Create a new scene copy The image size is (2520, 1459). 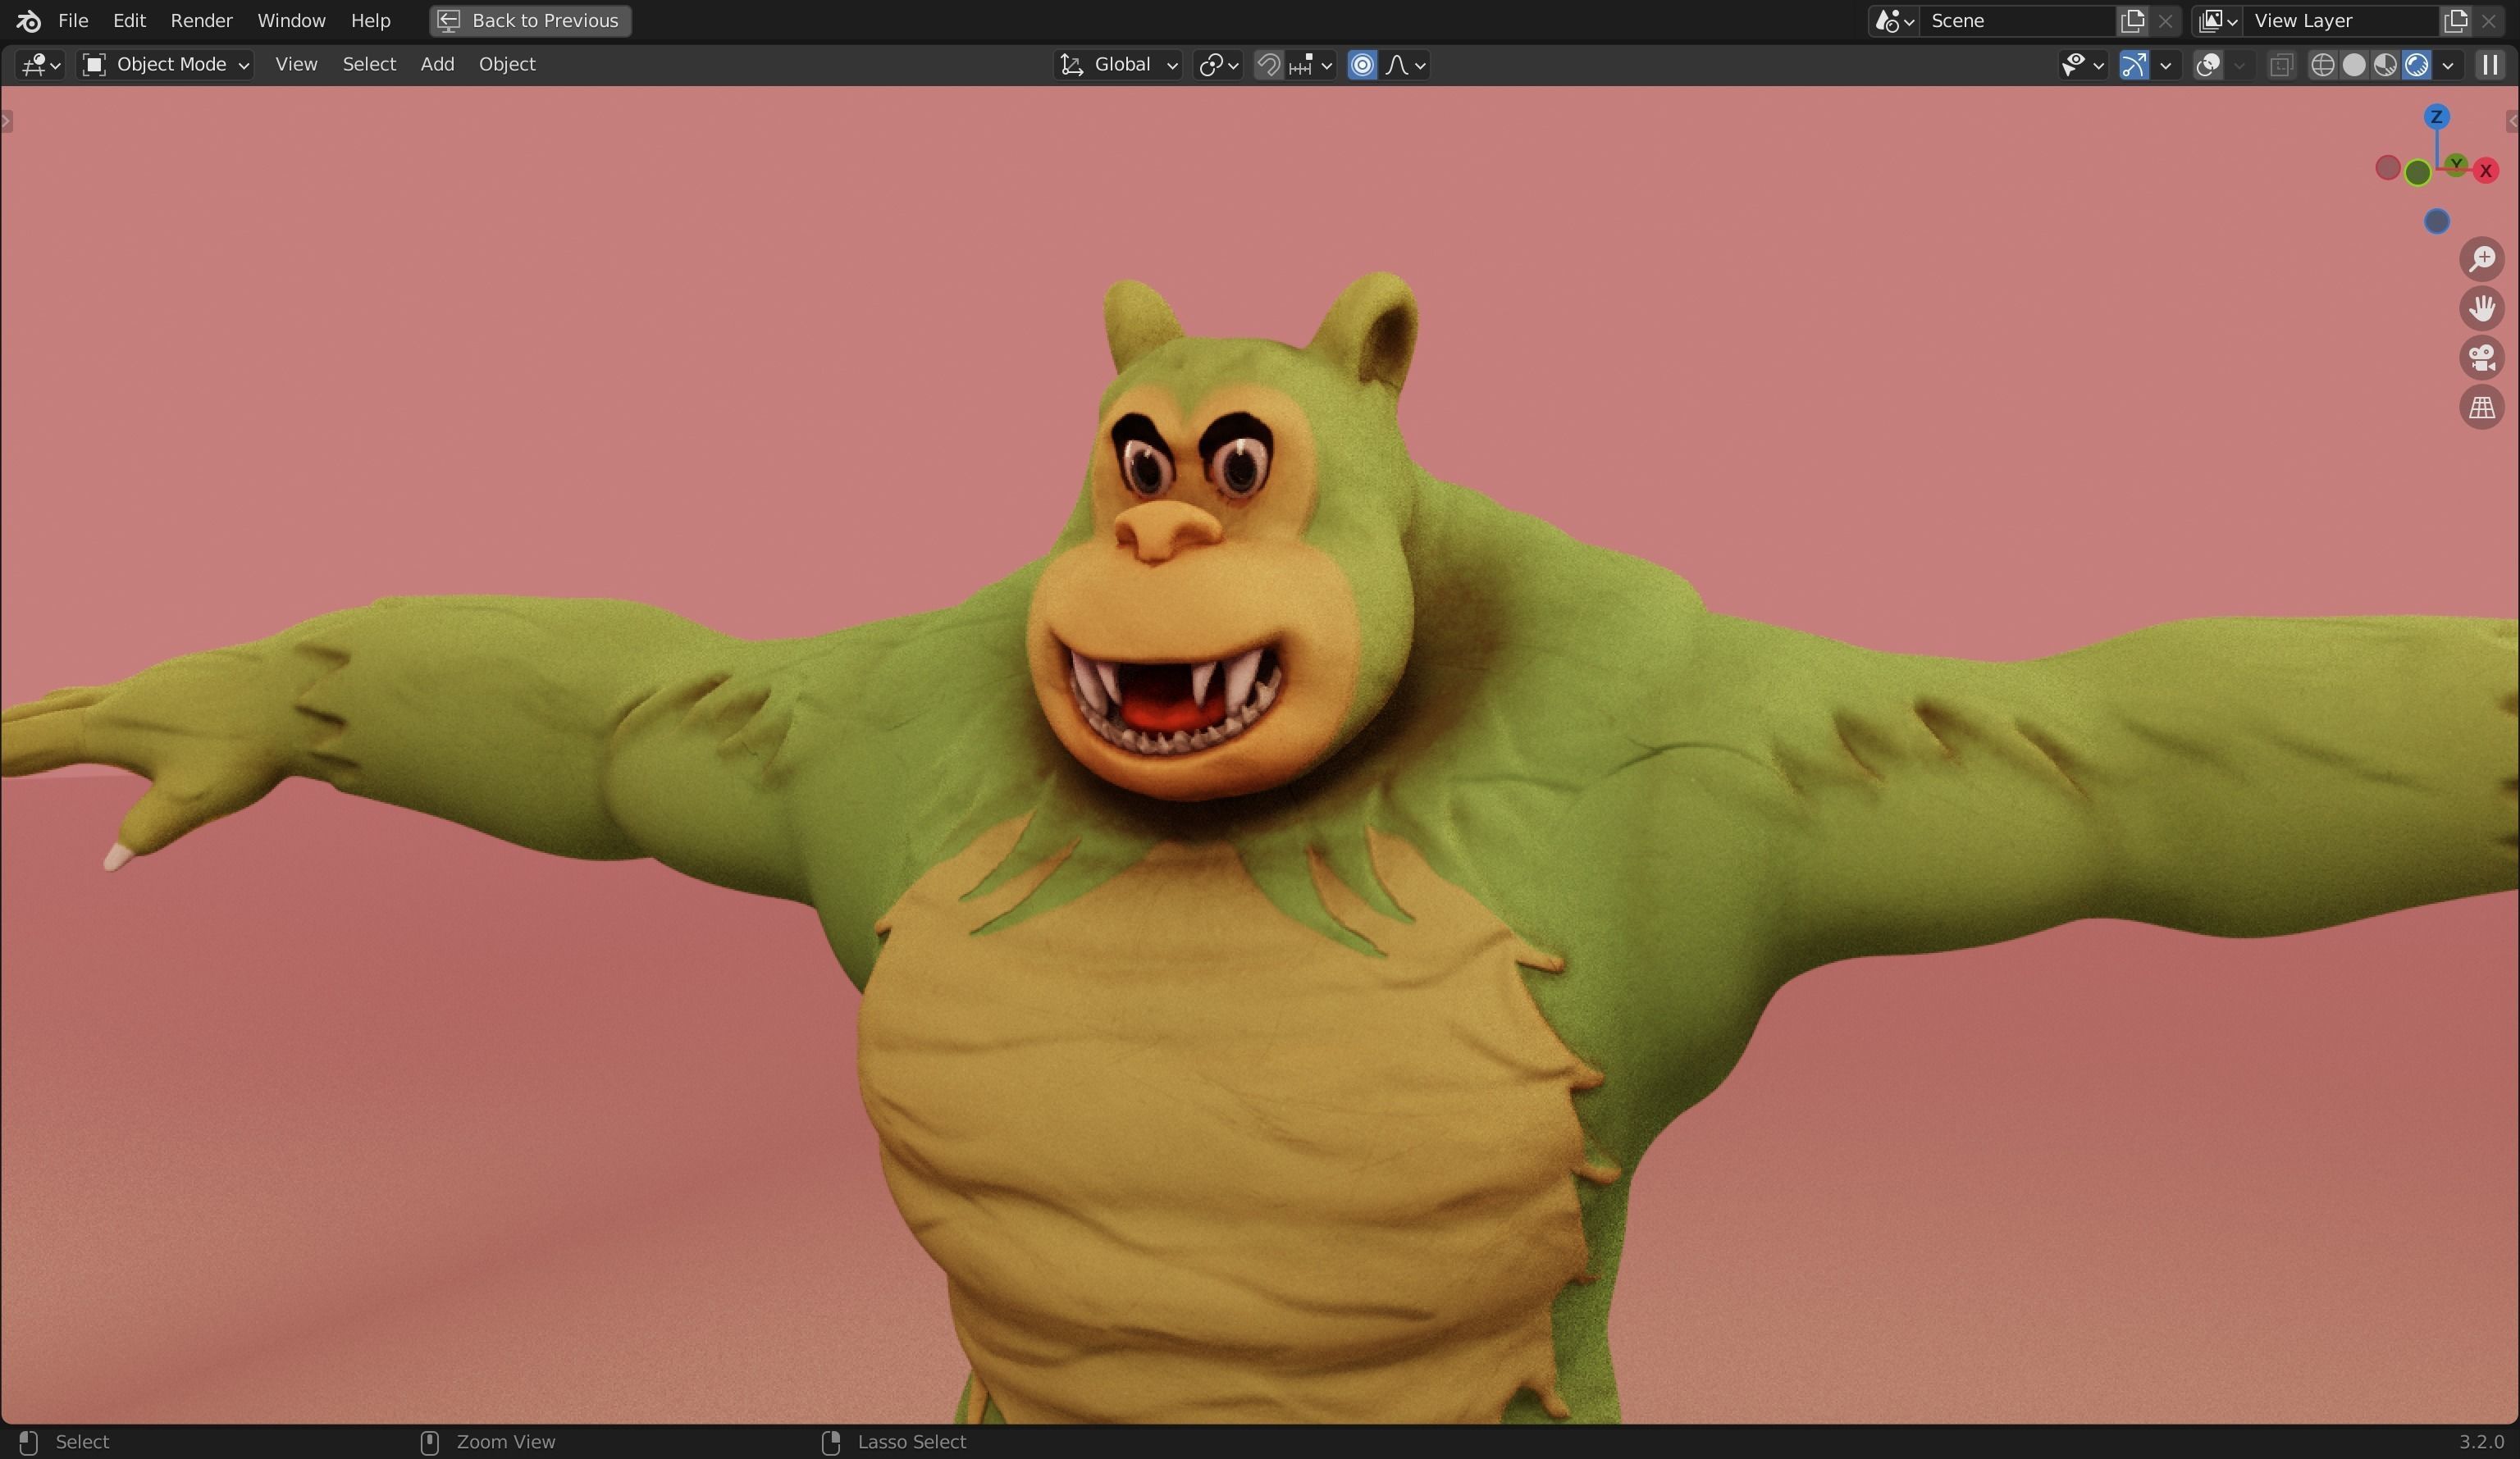click(2132, 21)
